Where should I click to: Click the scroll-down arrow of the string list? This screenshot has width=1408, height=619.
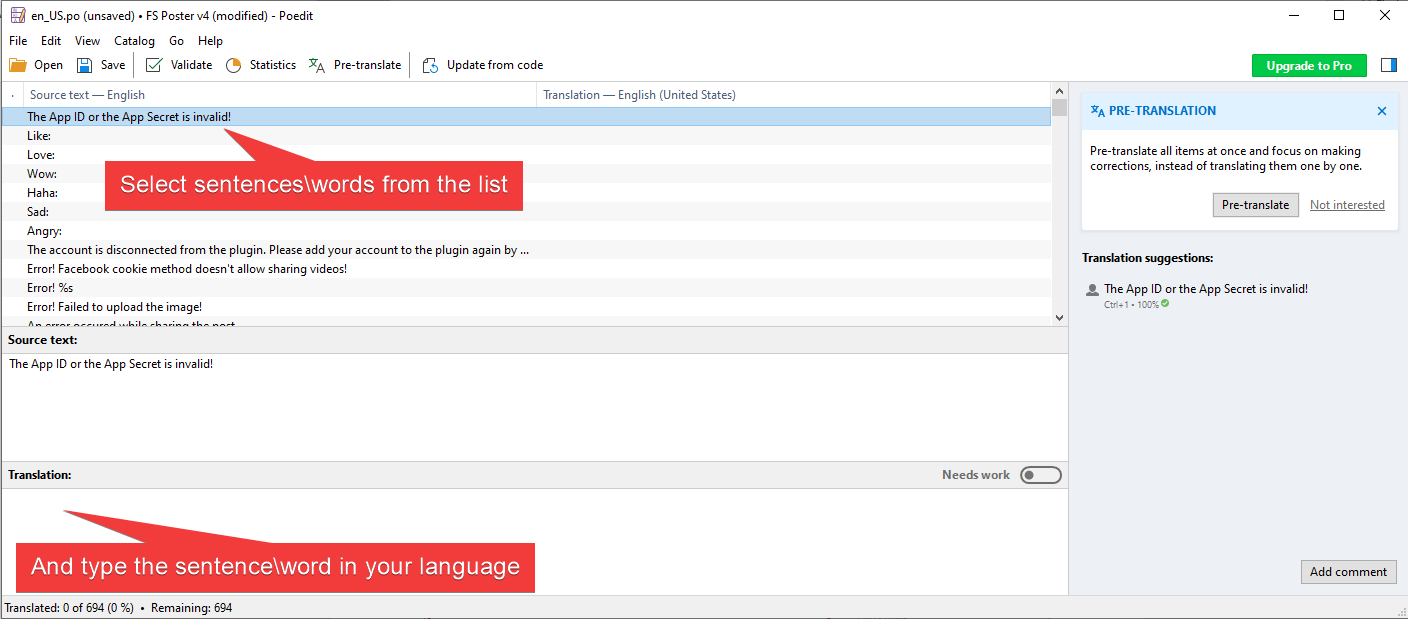1060,318
